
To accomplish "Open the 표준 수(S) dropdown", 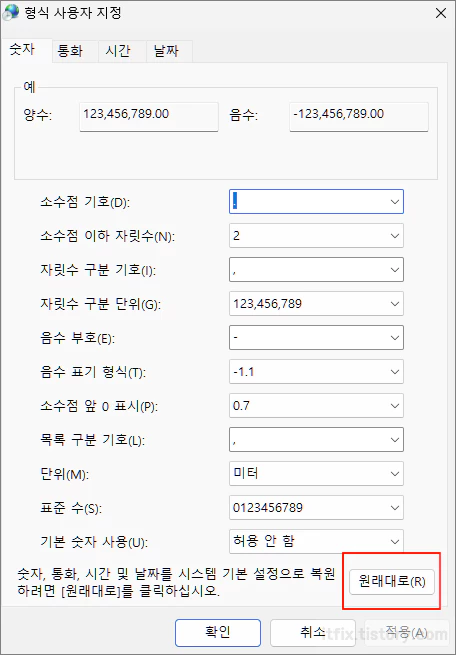I will point(316,508).
